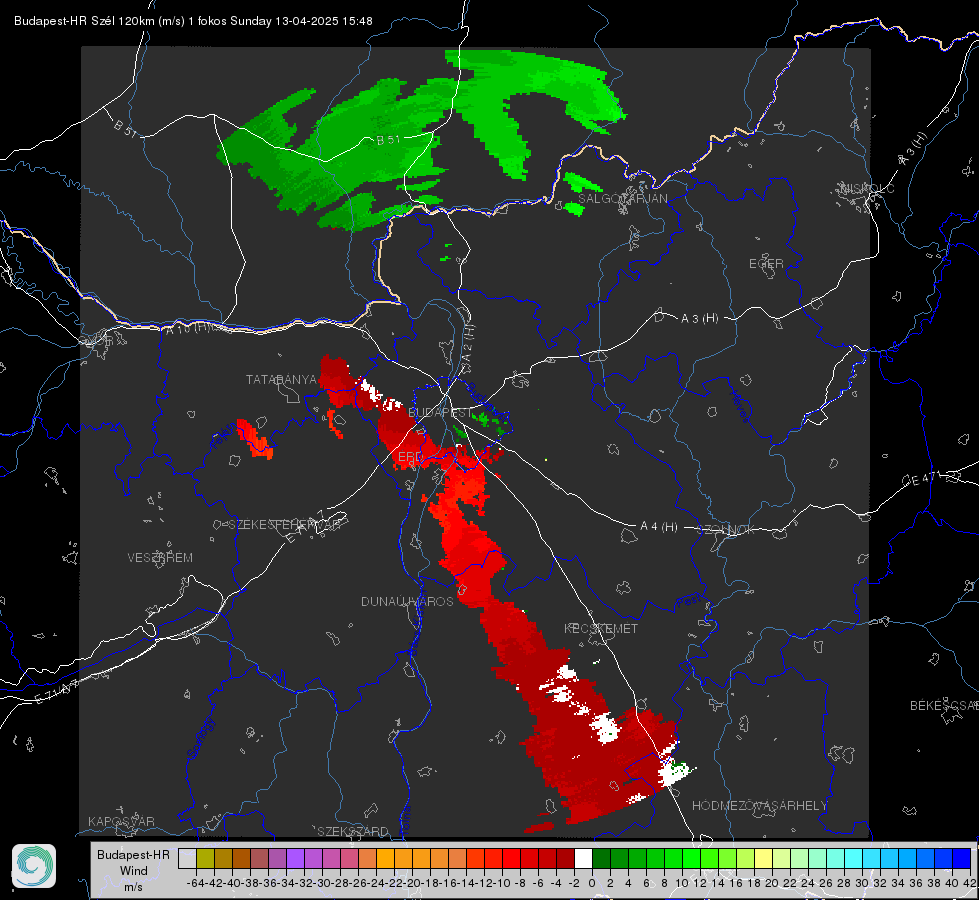
Task: Click the BEKESCSABA label at the map edge
Action: (944, 706)
